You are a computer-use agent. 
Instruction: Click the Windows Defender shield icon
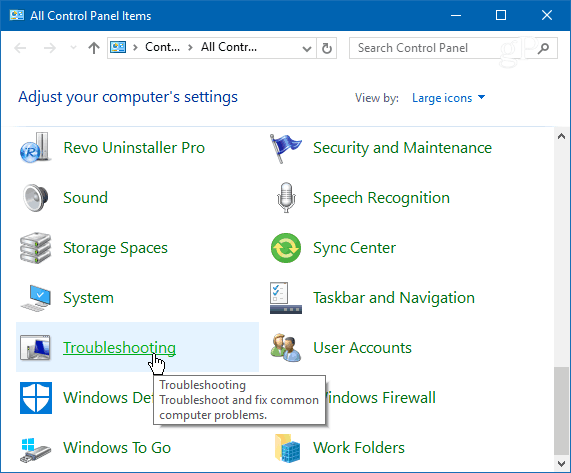36,398
